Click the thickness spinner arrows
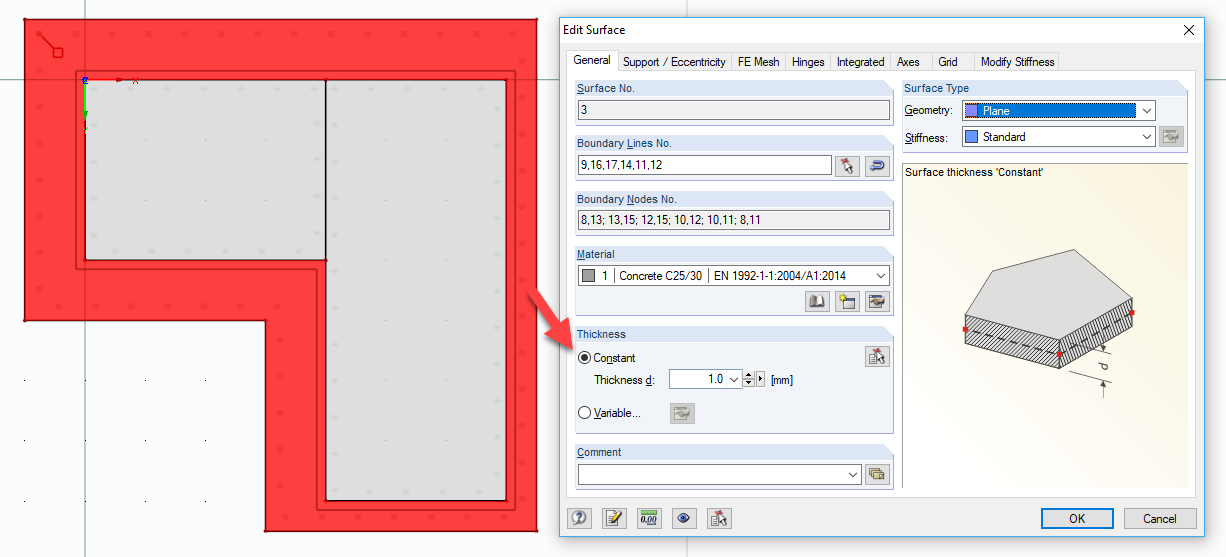Viewport: 1226px width, 557px height. (x=748, y=380)
